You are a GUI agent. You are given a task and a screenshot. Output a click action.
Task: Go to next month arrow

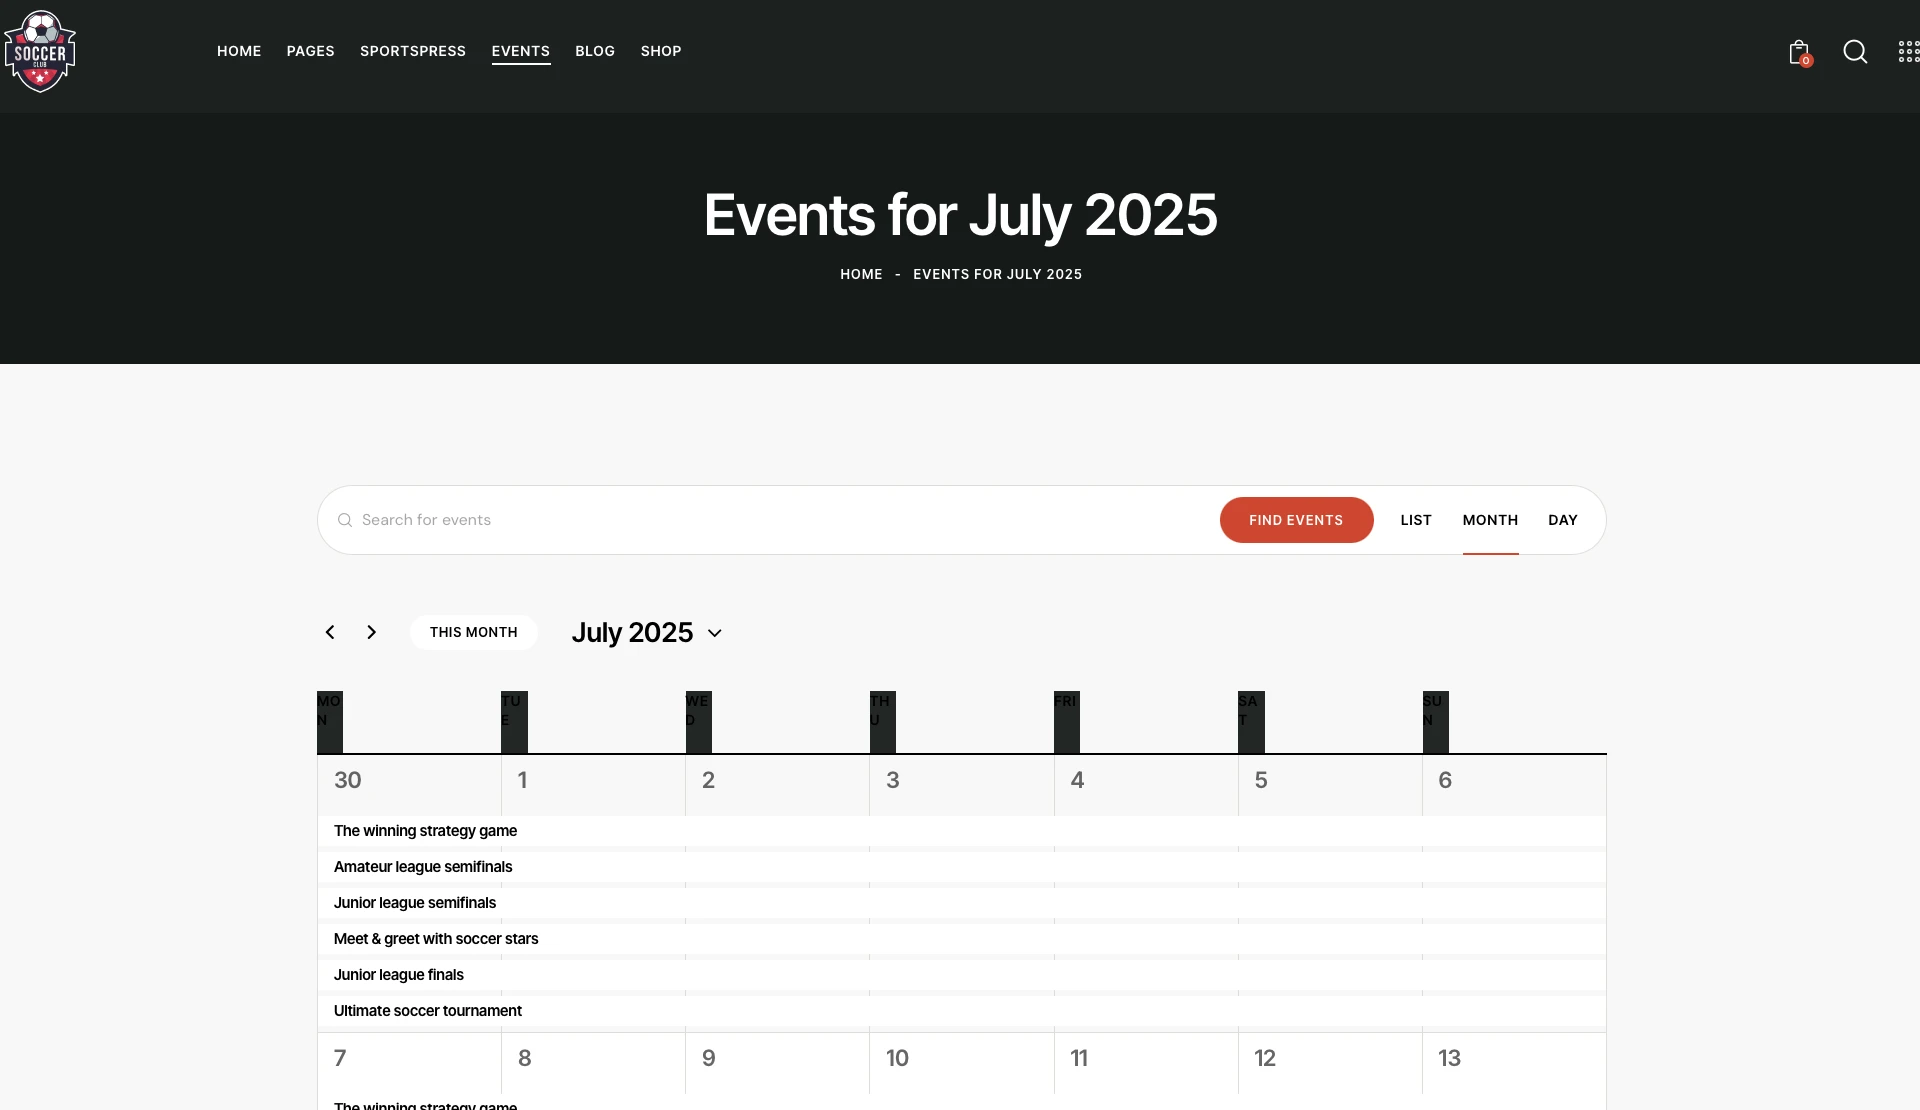click(372, 632)
